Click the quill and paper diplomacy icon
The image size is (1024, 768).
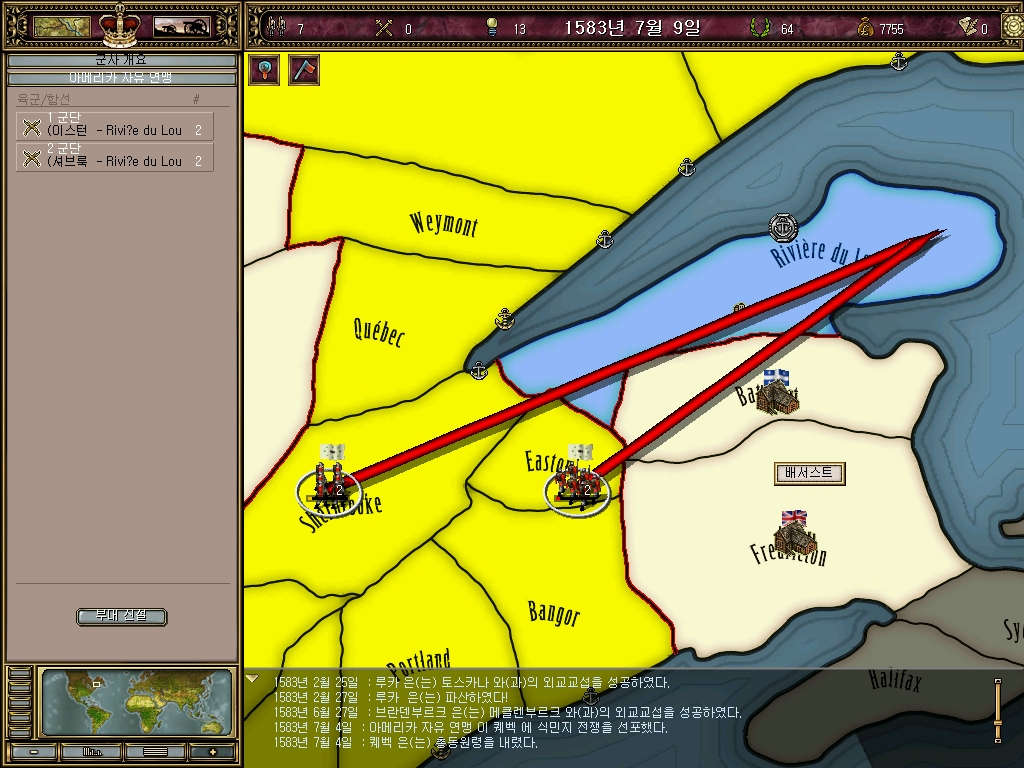(969, 27)
